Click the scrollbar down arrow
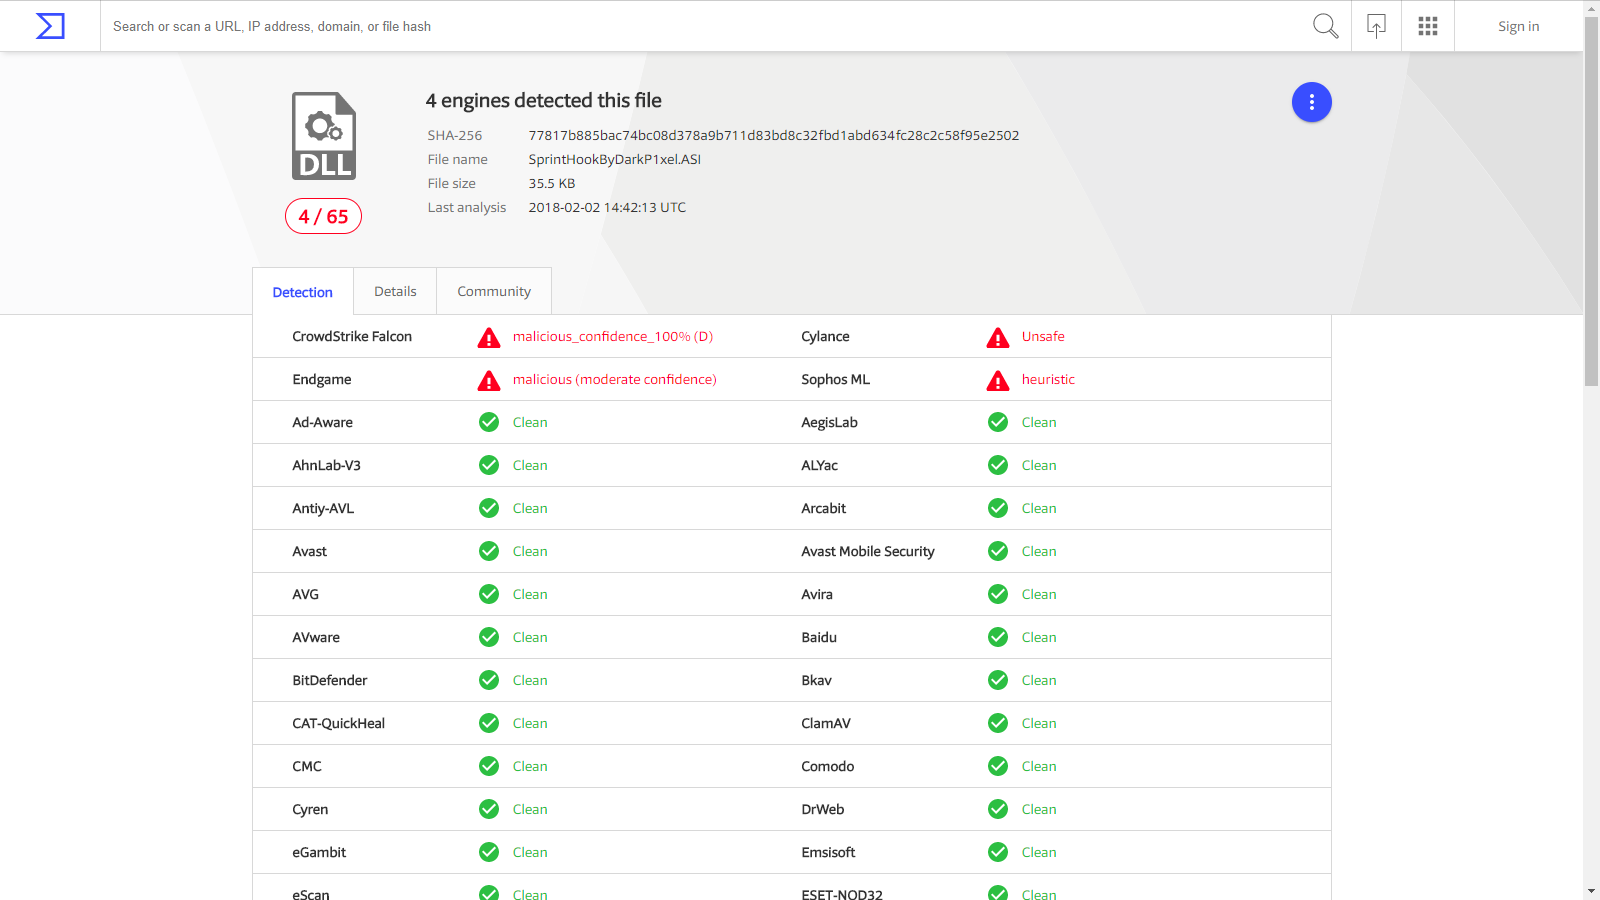 click(x=1591, y=891)
